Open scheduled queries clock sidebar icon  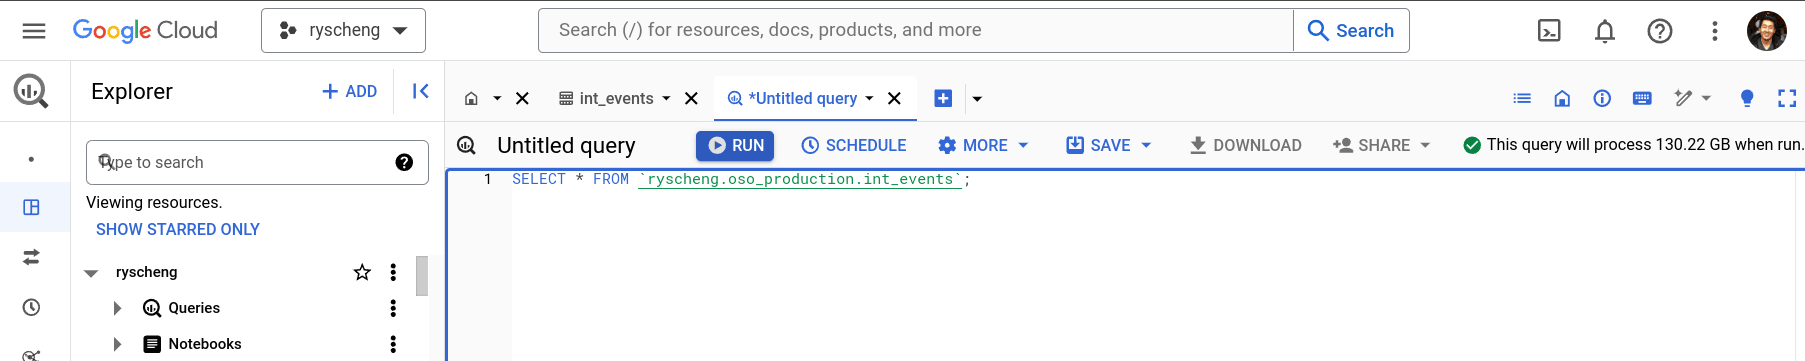click(x=31, y=307)
